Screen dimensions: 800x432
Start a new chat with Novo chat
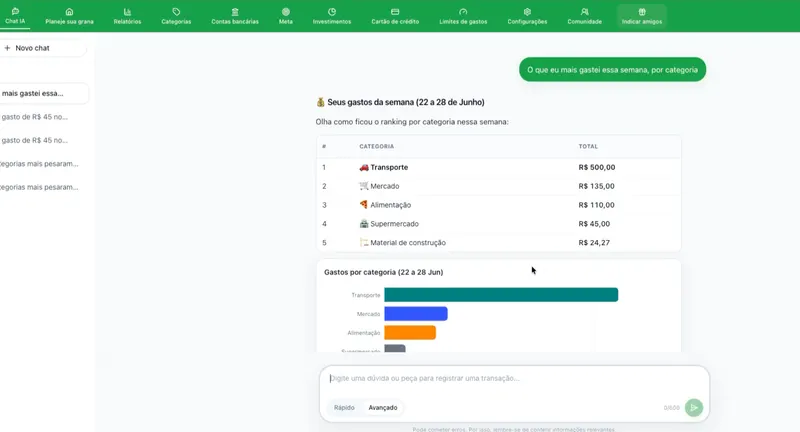tap(32, 48)
